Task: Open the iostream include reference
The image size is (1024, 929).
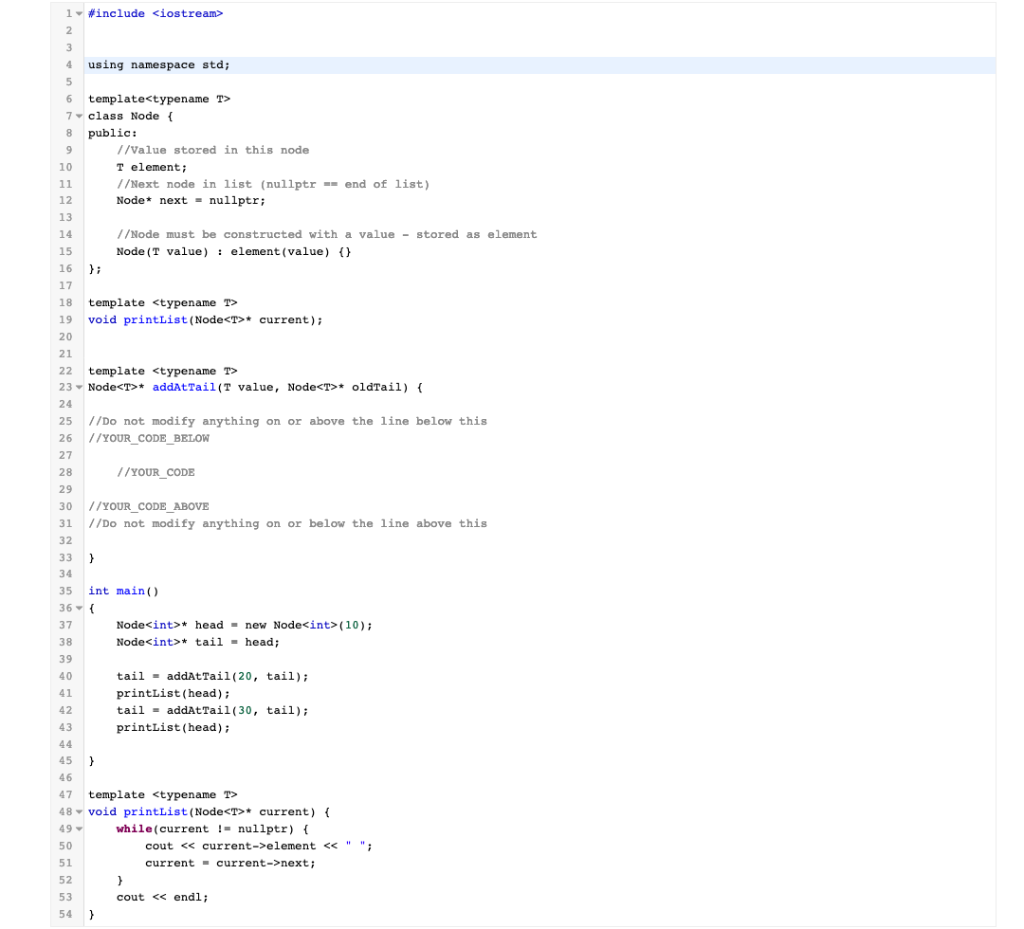Action: tap(190, 13)
